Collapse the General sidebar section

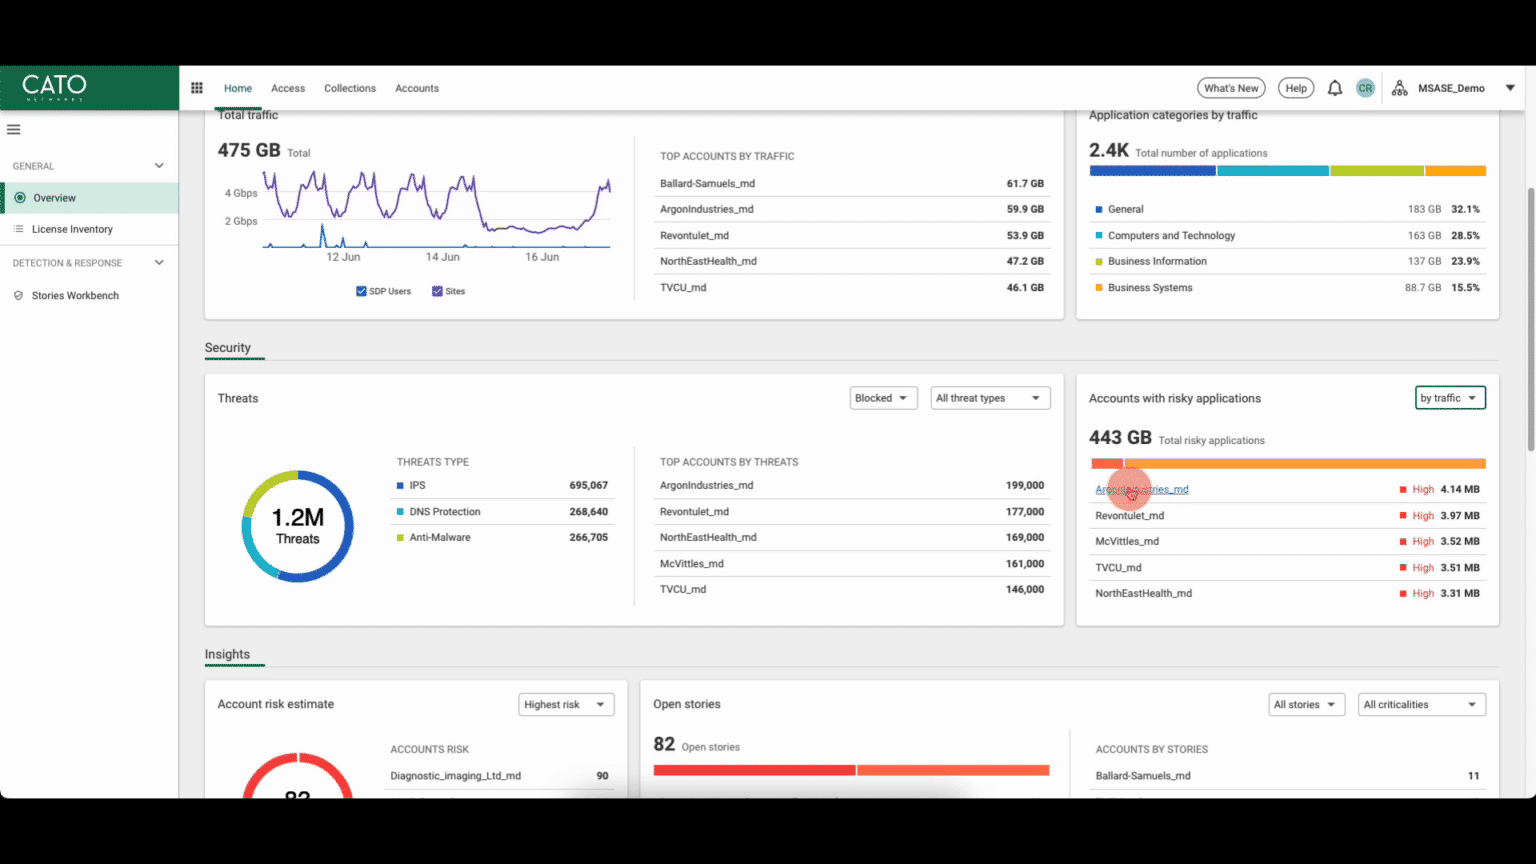point(158,166)
